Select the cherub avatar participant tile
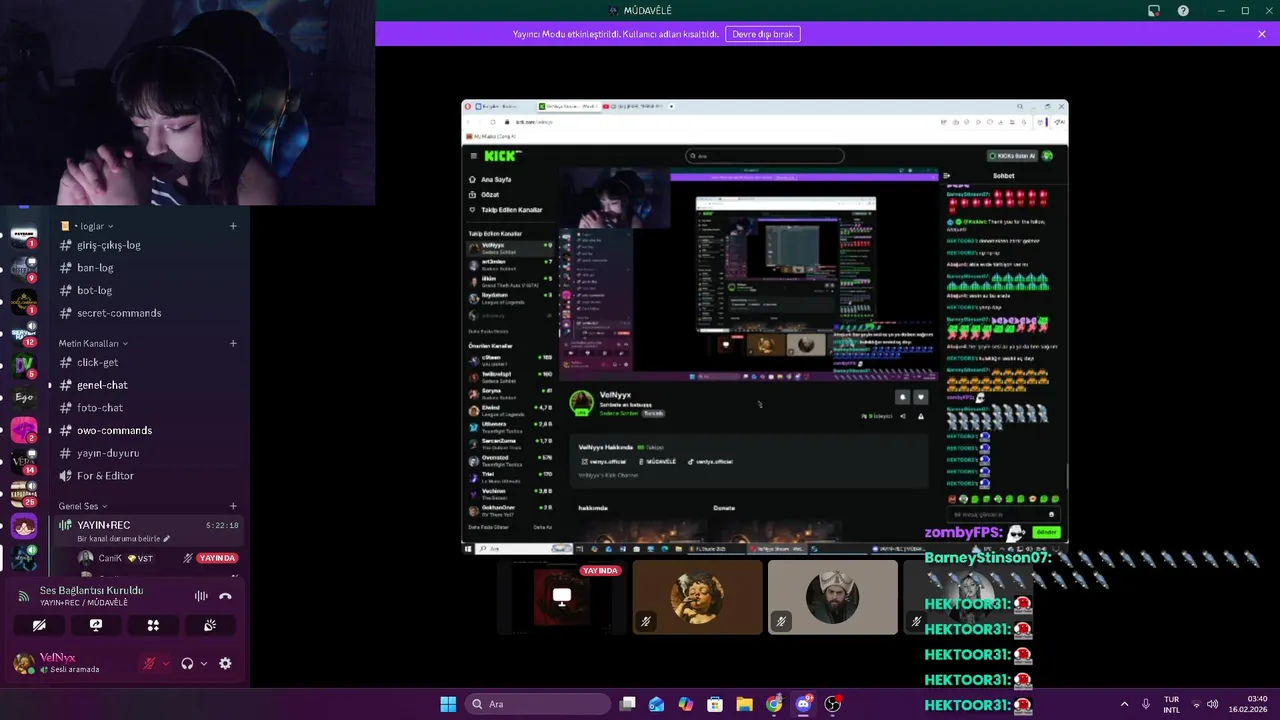Screen dimensions: 1280x720 point(697,597)
